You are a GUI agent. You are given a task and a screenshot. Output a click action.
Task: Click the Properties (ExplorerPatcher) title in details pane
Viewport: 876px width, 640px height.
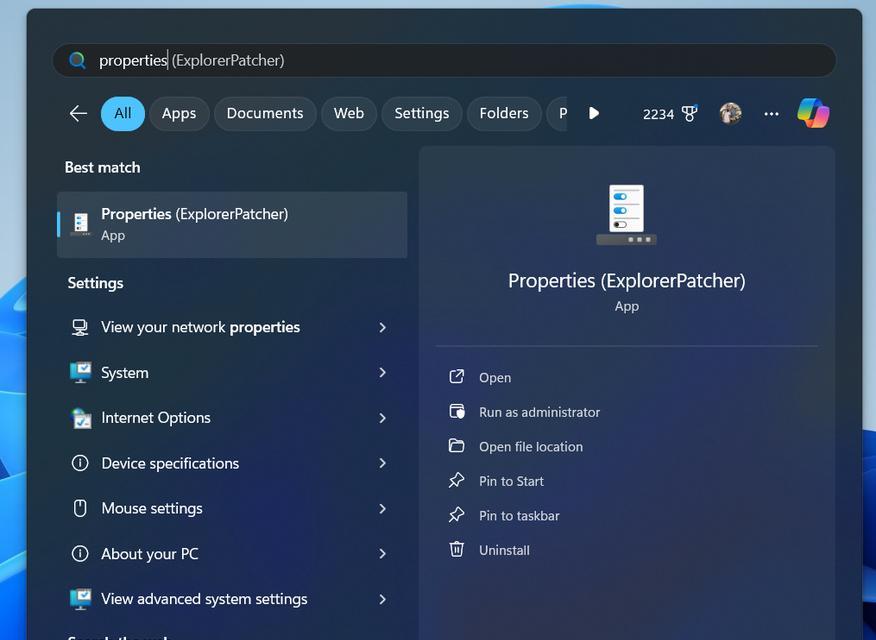(x=627, y=280)
